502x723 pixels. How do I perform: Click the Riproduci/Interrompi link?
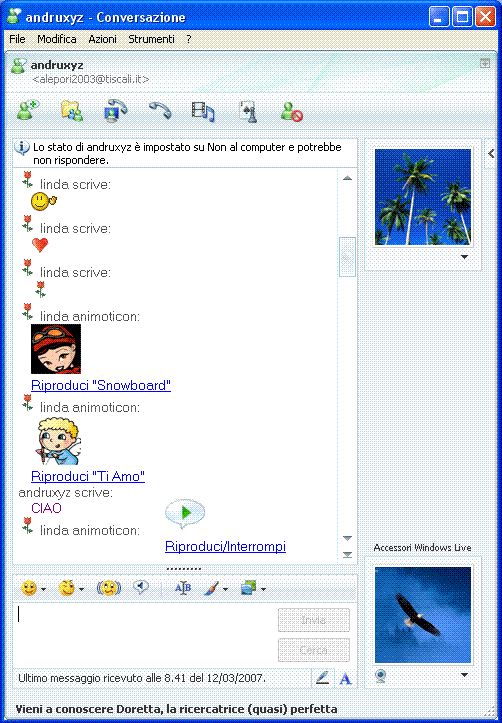(225, 546)
